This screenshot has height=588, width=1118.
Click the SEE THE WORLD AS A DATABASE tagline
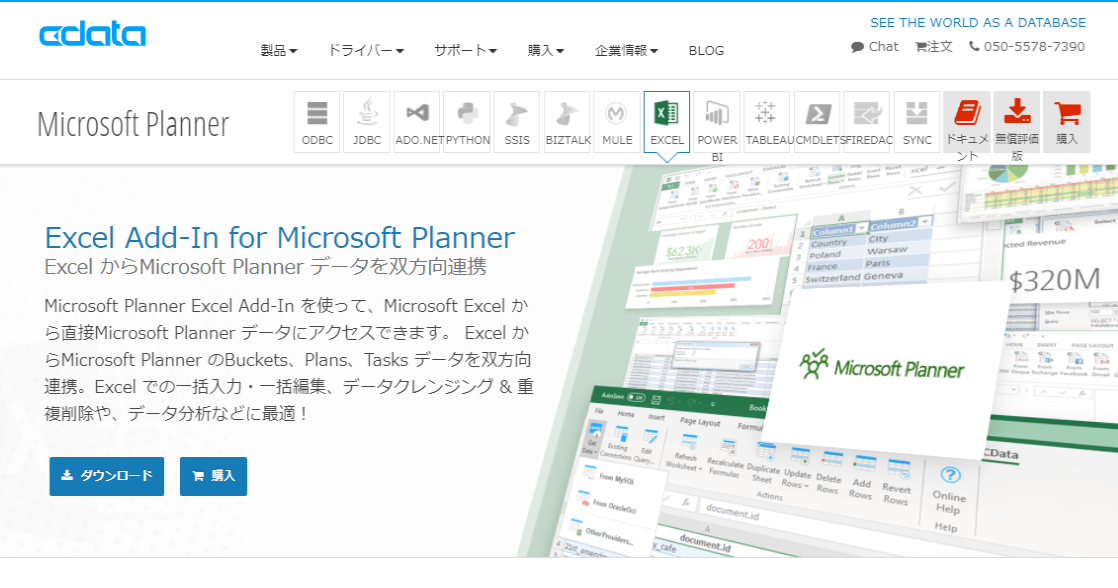(978, 23)
